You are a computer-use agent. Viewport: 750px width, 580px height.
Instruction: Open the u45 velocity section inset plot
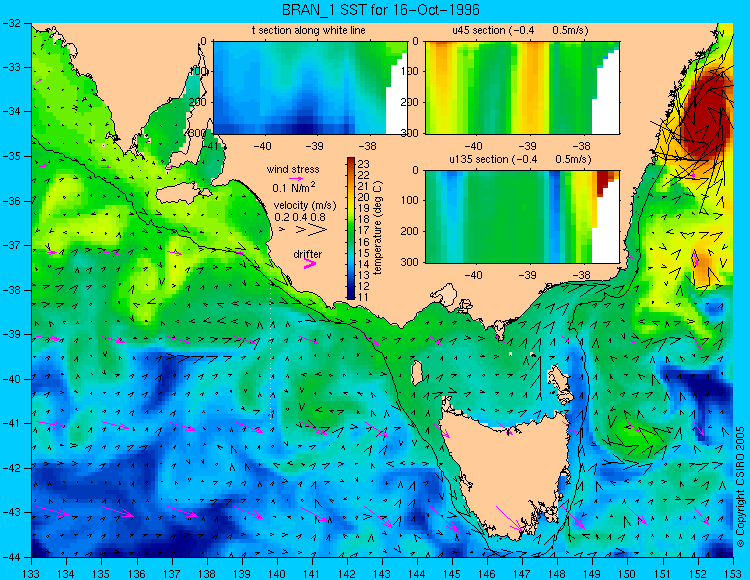(522, 88)
